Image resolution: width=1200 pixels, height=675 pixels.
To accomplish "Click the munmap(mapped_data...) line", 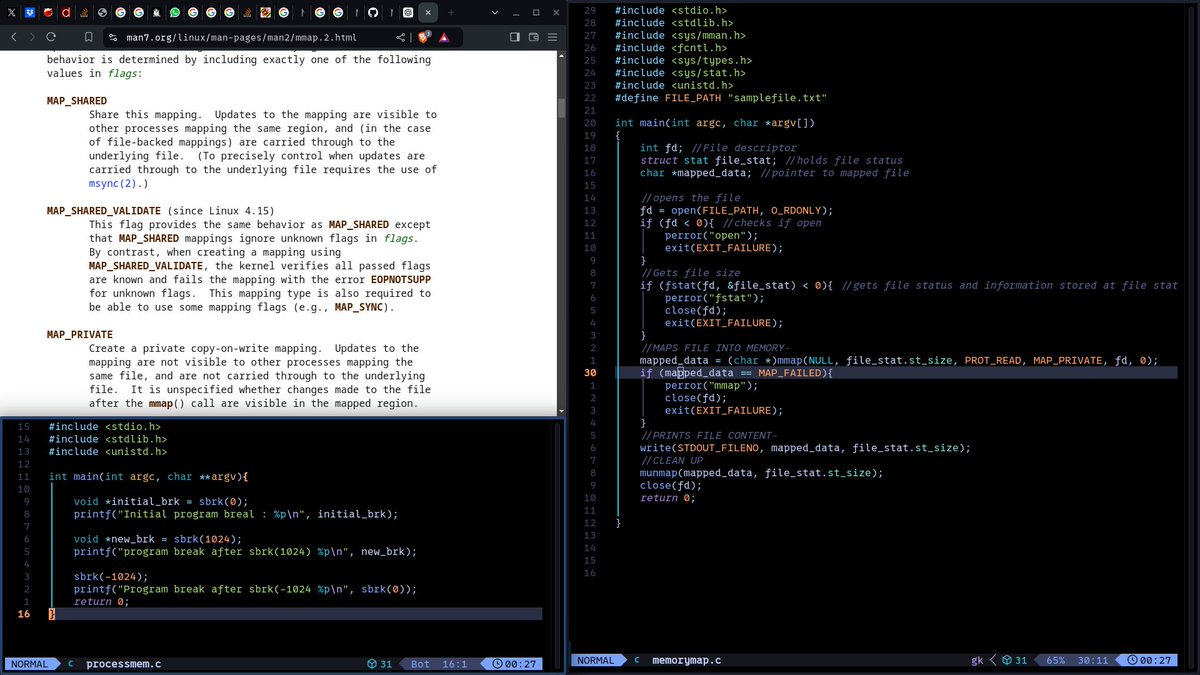I will [x=761, y=472].
